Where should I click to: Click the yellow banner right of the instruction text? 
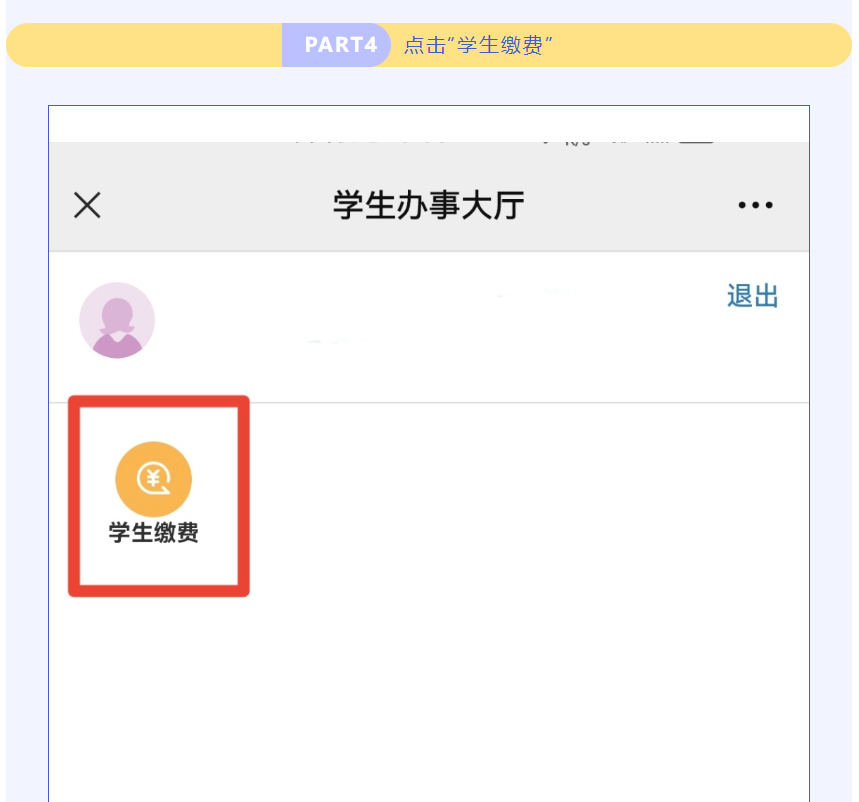tap(701, 45)
